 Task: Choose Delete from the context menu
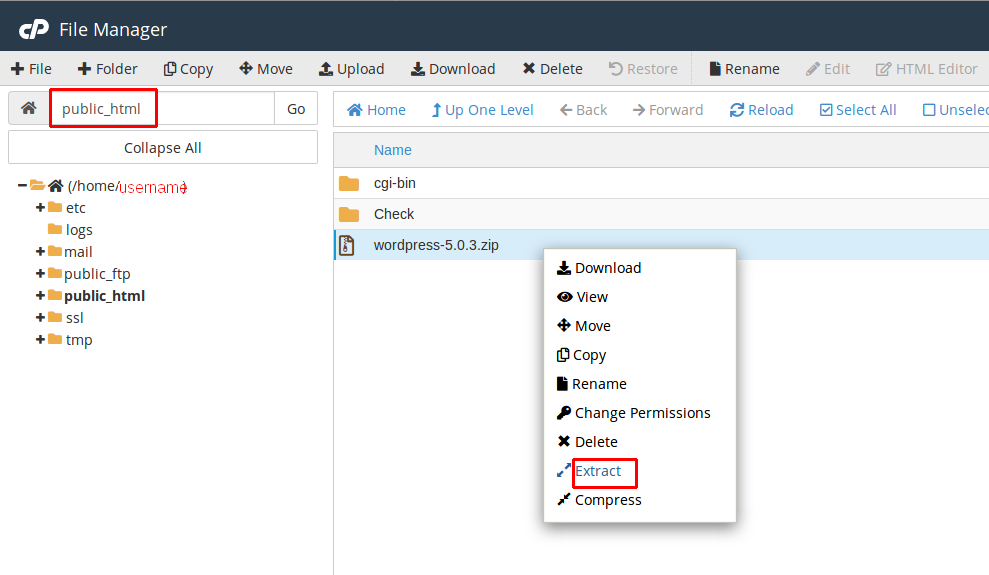click(587, 442)
